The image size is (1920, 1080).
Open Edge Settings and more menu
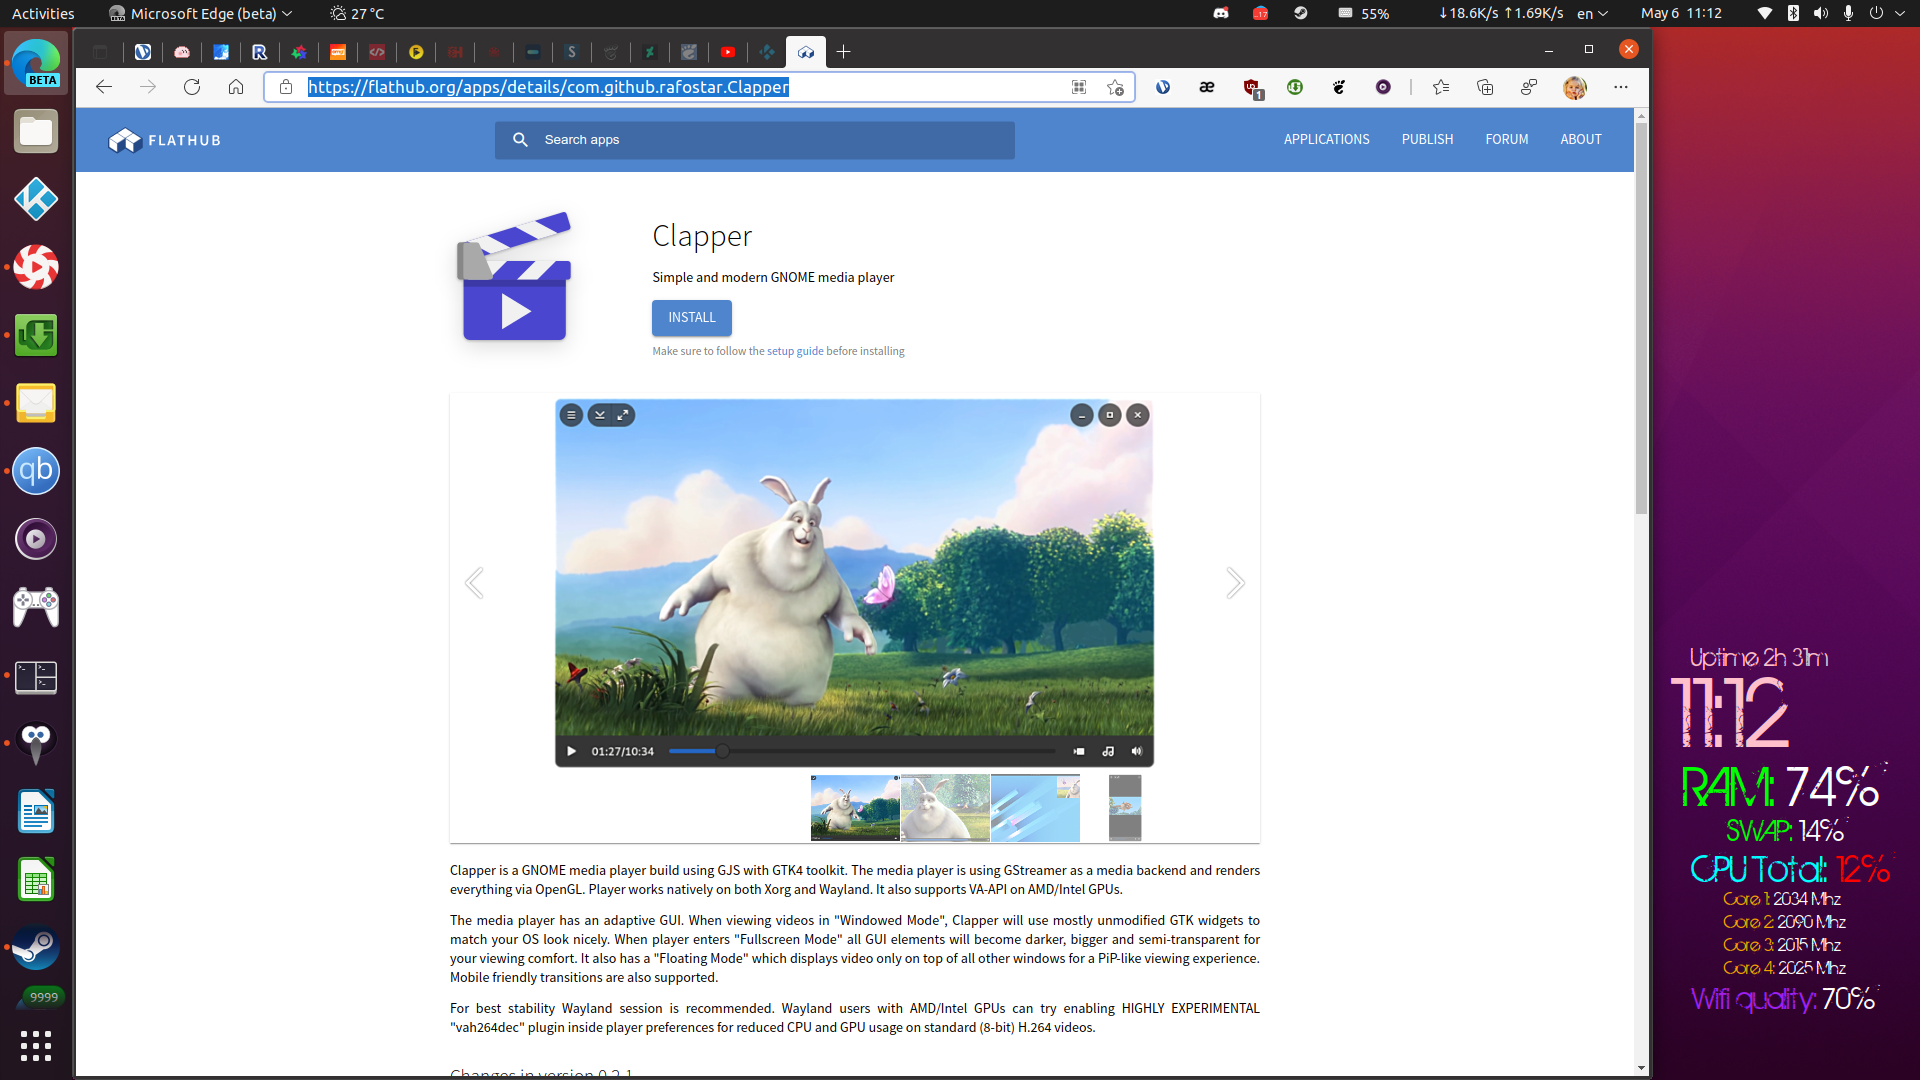(1621, 87)
